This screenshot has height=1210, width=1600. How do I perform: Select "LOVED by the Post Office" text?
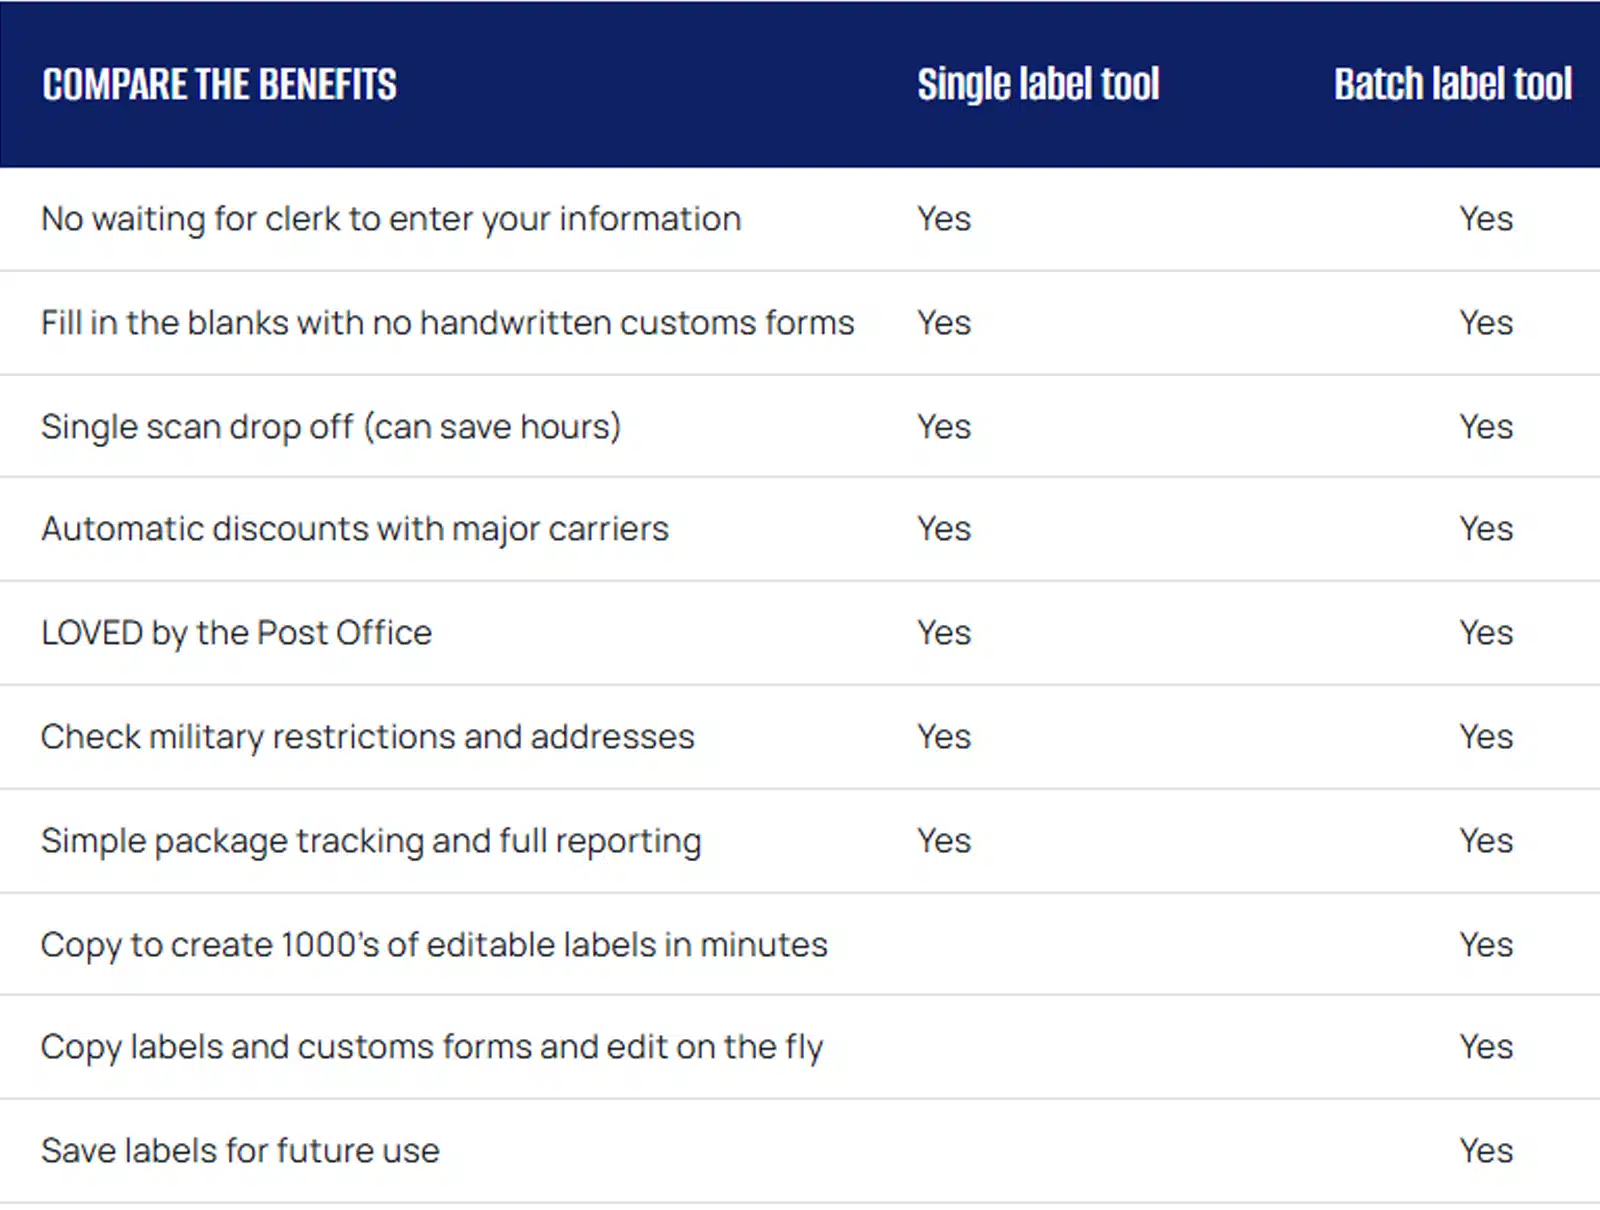click(236, 633)
